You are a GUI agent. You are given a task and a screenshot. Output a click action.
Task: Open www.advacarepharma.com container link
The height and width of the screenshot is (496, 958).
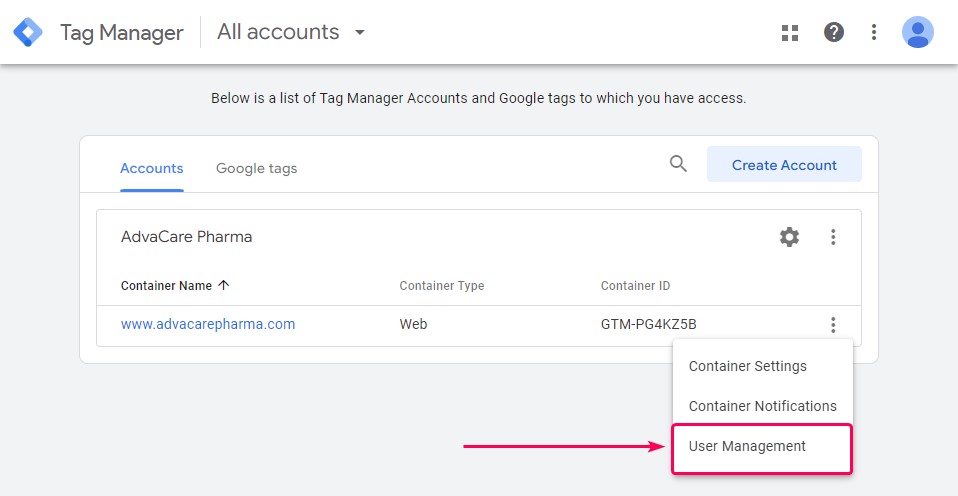tap(208, 324)
